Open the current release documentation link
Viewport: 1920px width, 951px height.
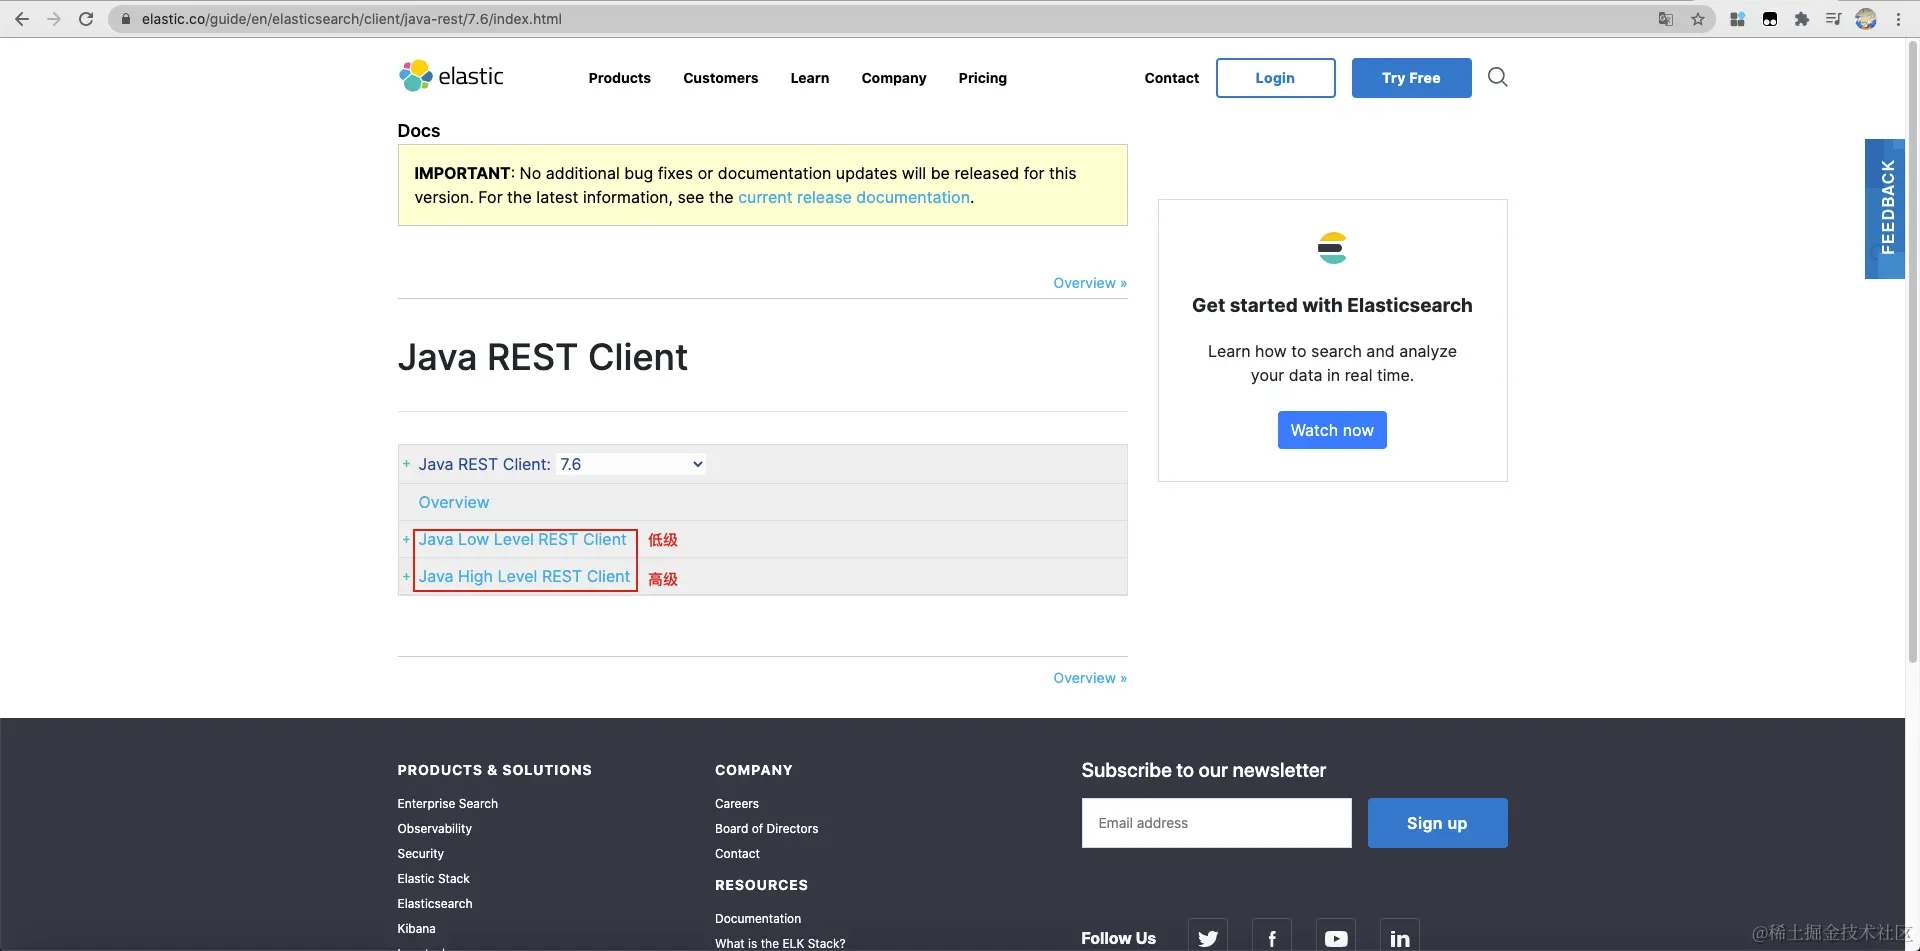(854, 198)
